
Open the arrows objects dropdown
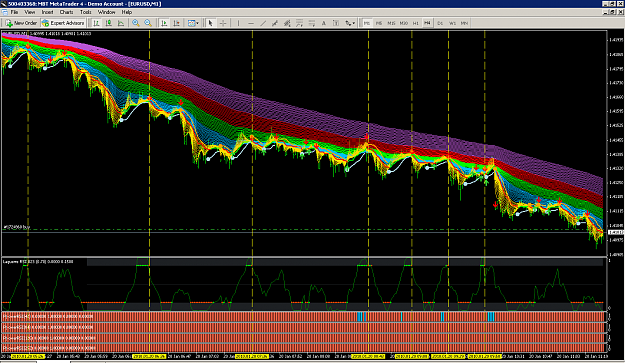coord(350,23)
